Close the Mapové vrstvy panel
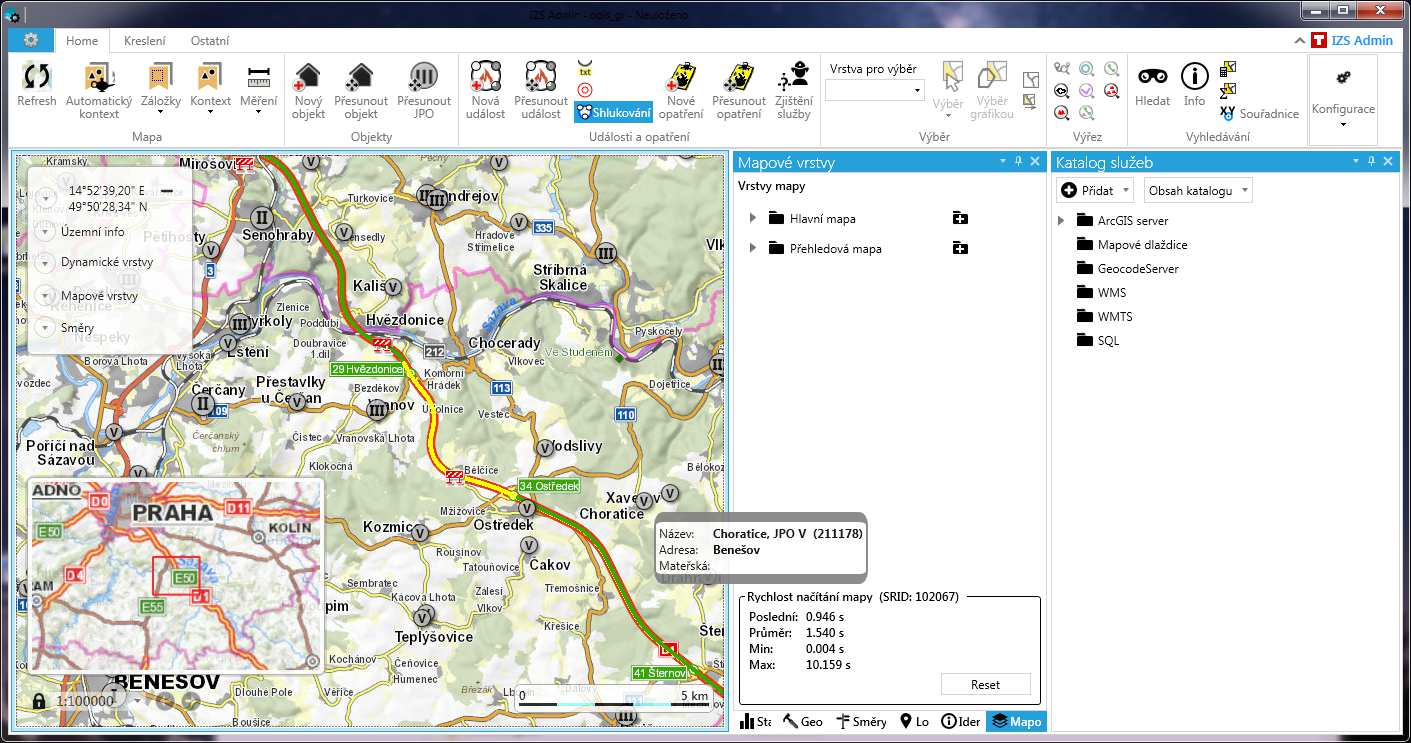Screen dimensions: 1411x743 1035,161
